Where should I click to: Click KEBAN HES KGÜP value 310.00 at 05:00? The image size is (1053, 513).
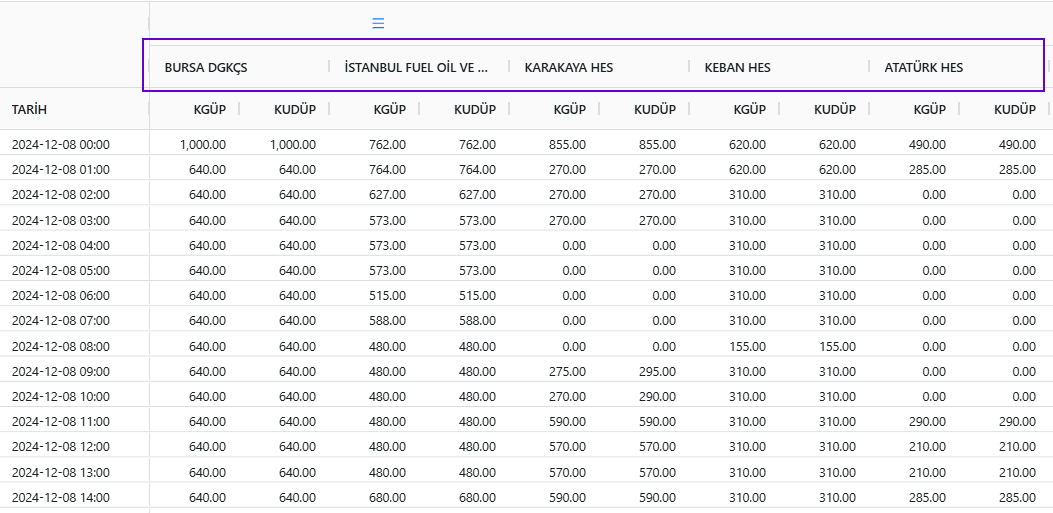[x=747, y=271]
